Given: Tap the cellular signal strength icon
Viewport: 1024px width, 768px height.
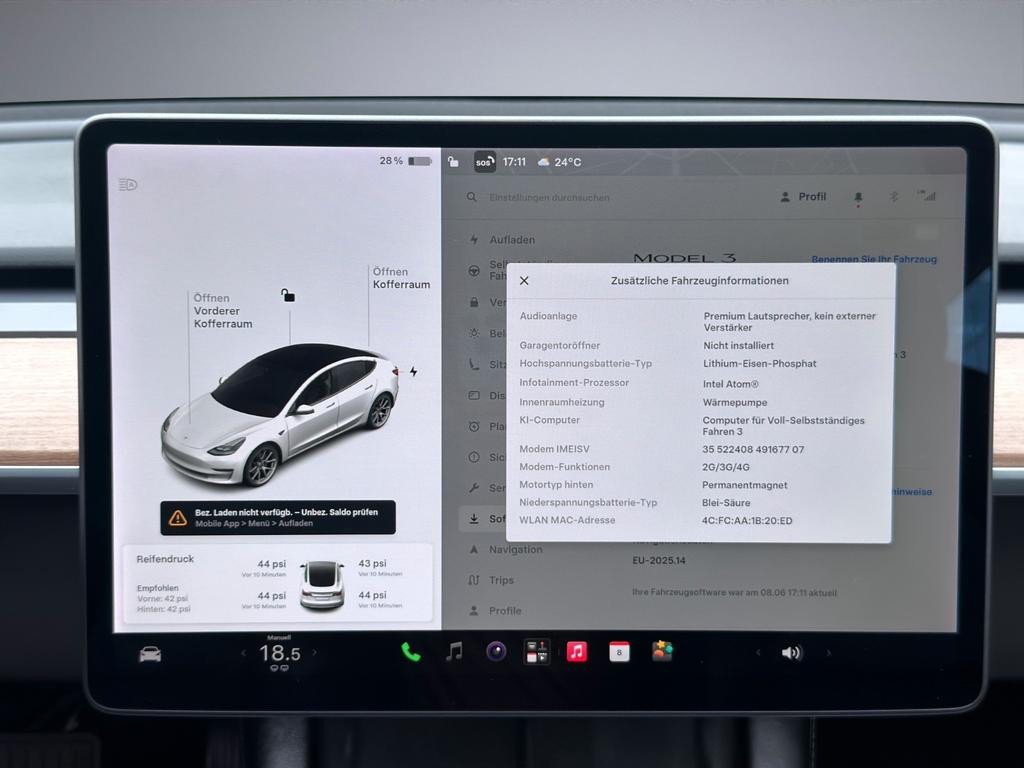Looking at the screenshot, I should (926, 195).
